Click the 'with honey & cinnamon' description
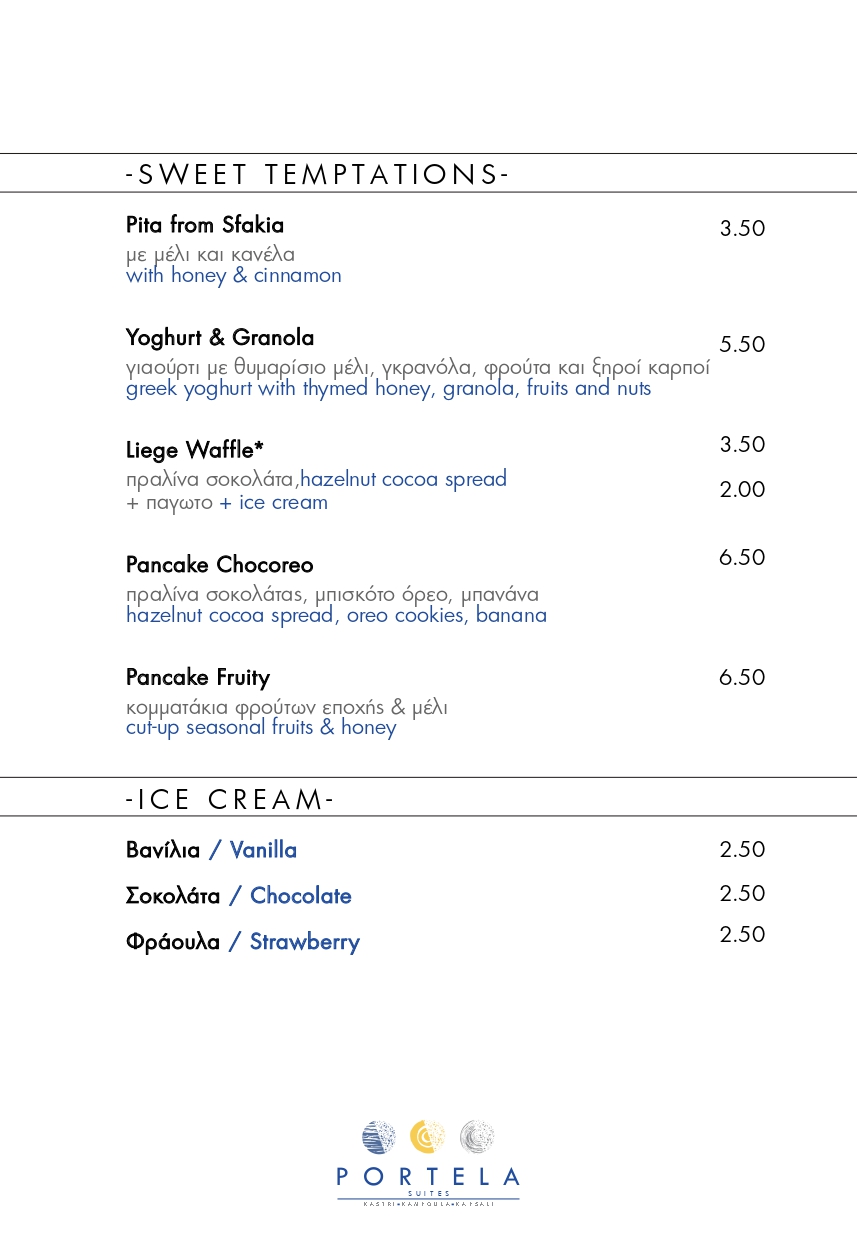Screen dimensions: 857x1241 pos(234,275)
